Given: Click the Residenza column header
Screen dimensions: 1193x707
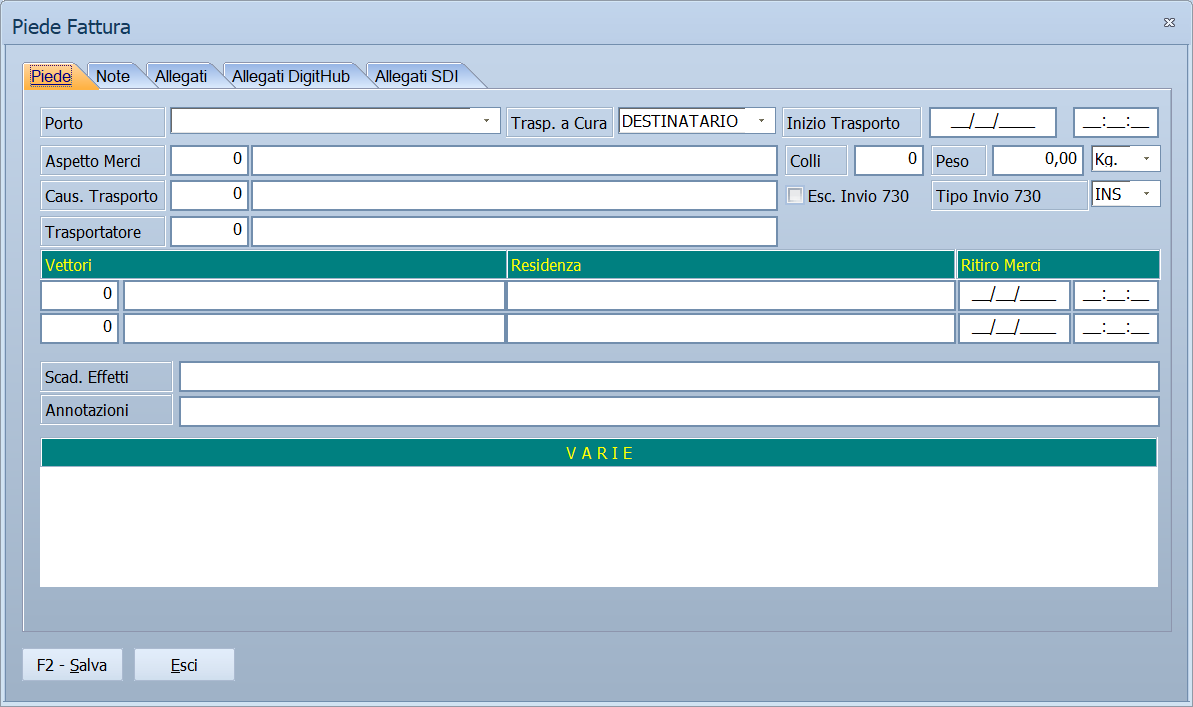Looking at the screenshot, I should (731, 265).
